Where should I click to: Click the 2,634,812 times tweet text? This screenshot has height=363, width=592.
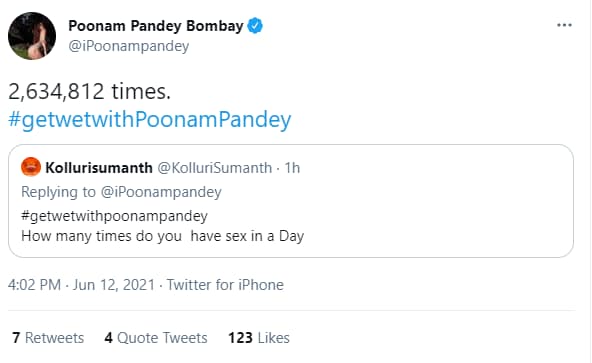(x=89, y=92)
